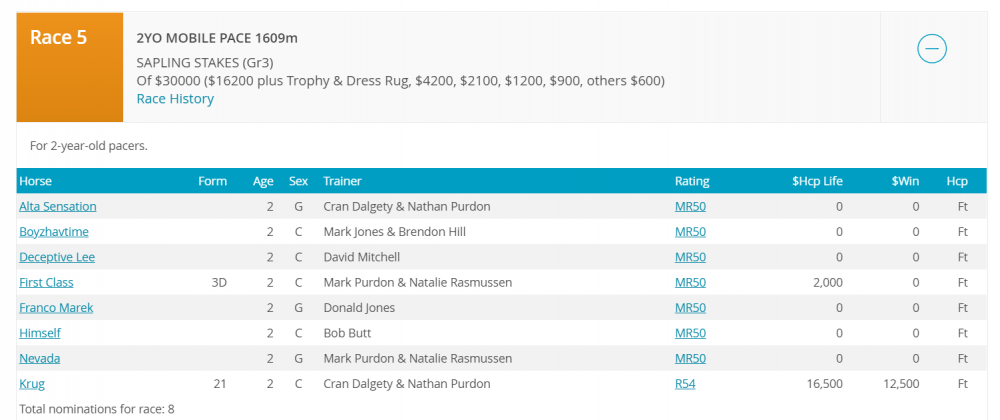Collapse the Race 5 panel
1000x420 pixels.
click(x=931, y=48)
